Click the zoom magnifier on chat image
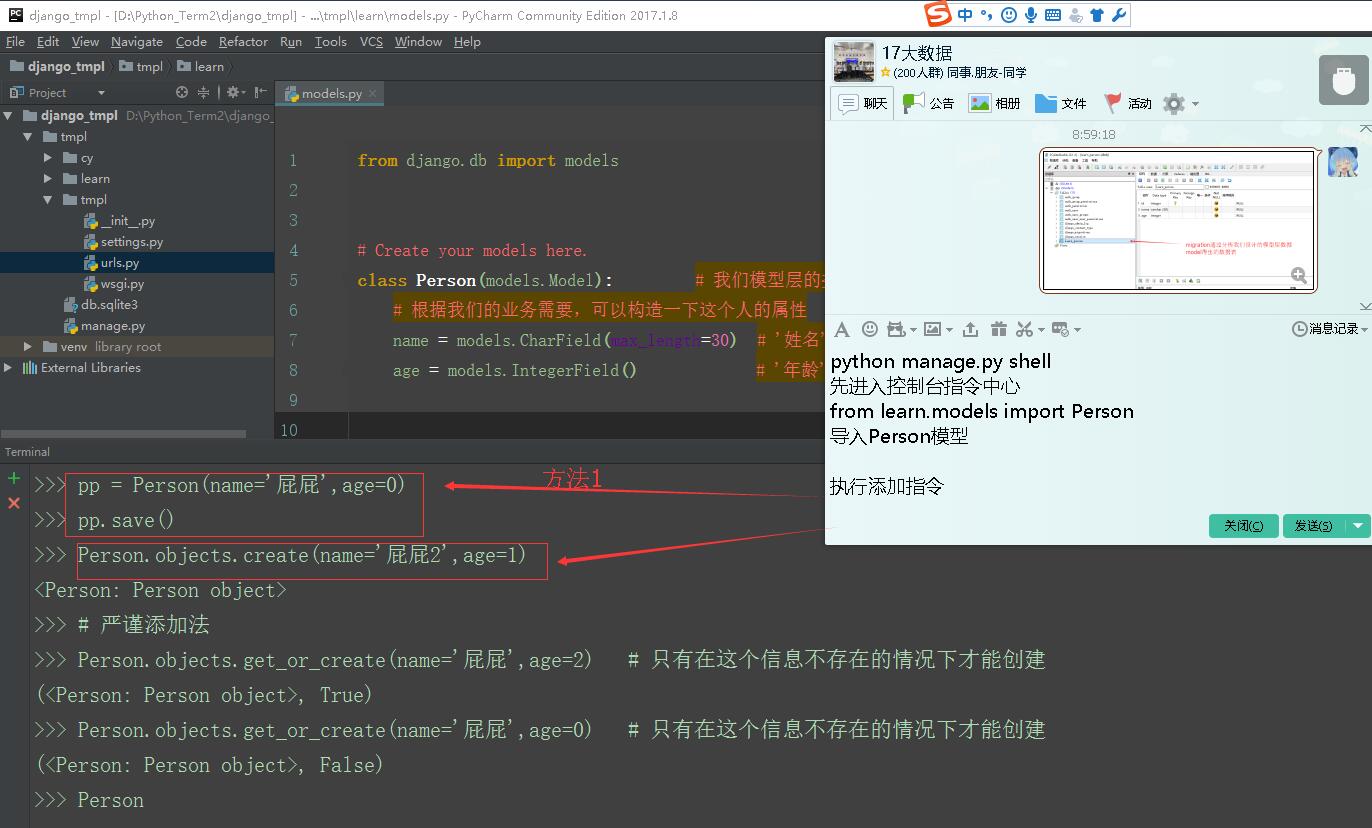Image resolution: width=1372 pixels, height=828 pixels. tap(1298, 275)
